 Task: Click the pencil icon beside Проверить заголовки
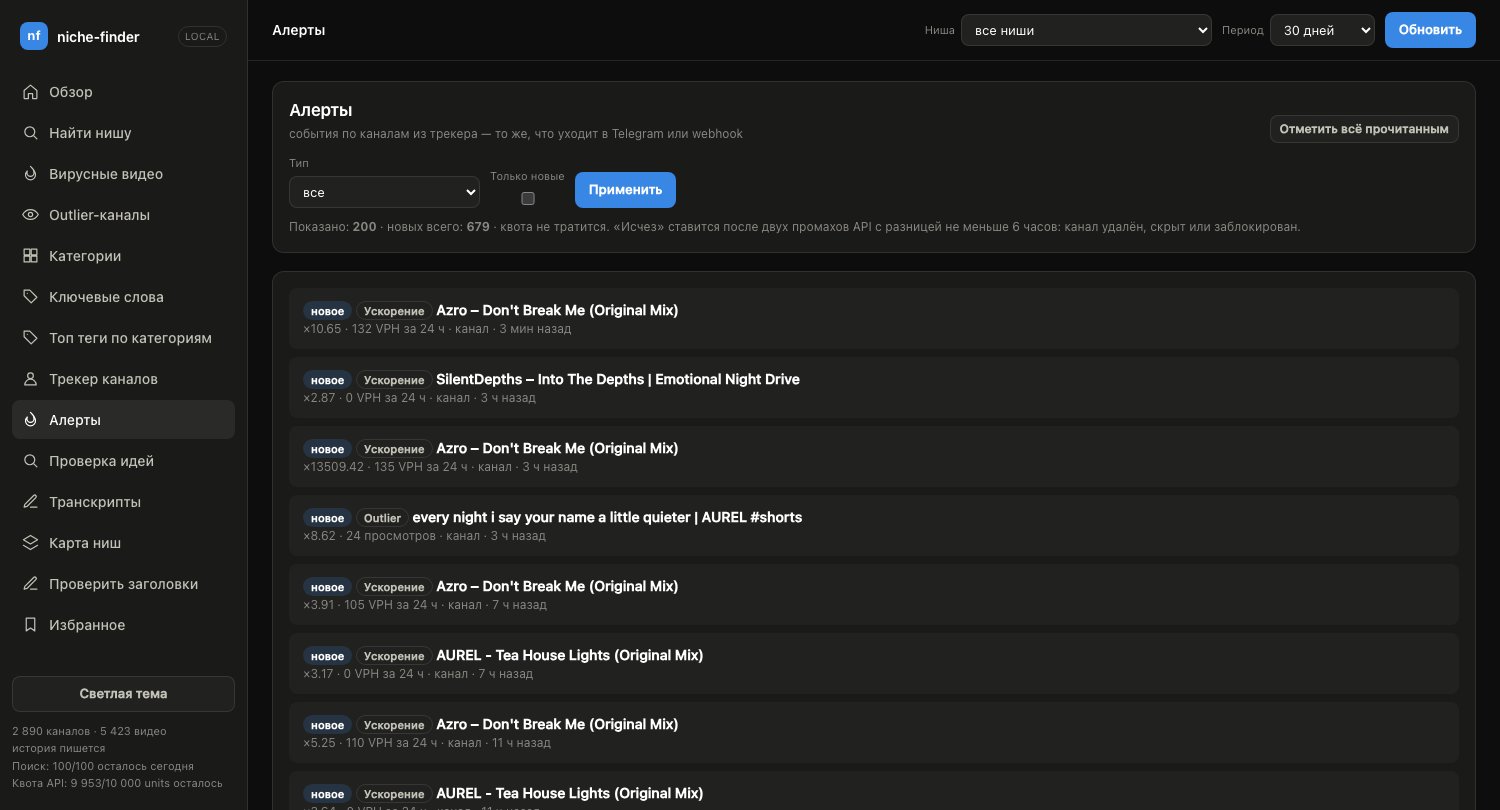pos(30,584)
